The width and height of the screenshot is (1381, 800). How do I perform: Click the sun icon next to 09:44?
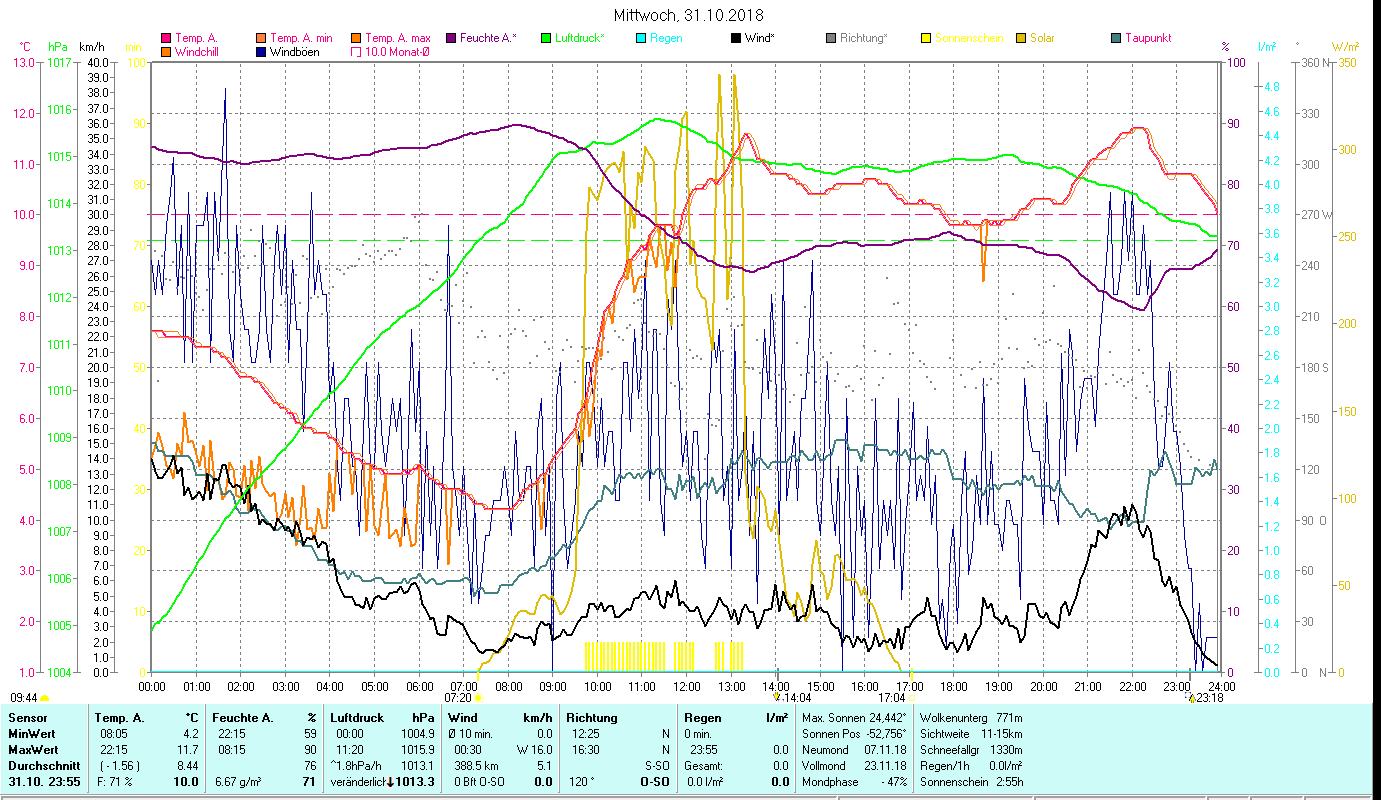tap(45, 698)
